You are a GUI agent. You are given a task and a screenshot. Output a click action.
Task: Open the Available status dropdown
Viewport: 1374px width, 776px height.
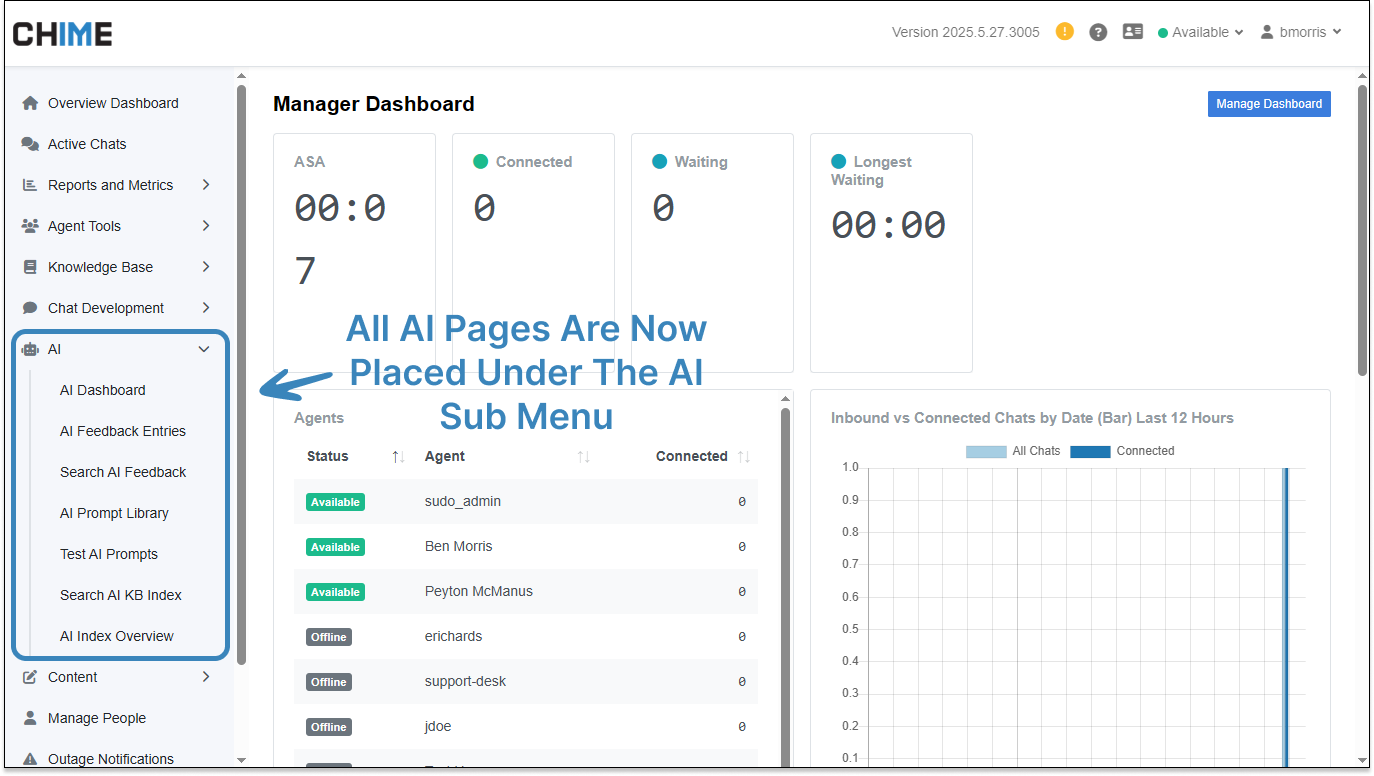tap(1200, 32)
